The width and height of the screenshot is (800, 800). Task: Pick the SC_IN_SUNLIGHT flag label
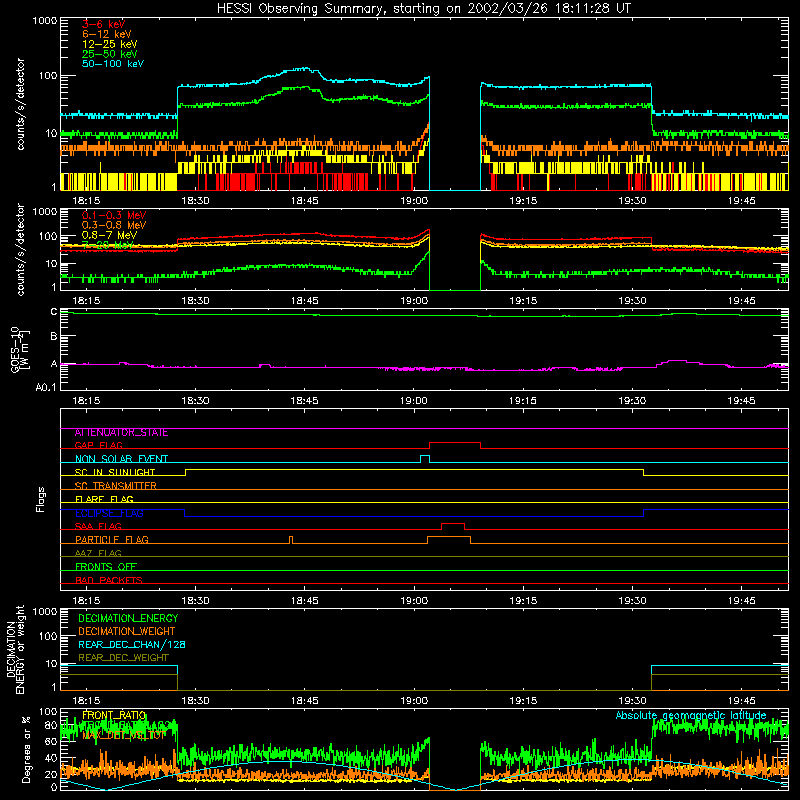click(115, 472)
